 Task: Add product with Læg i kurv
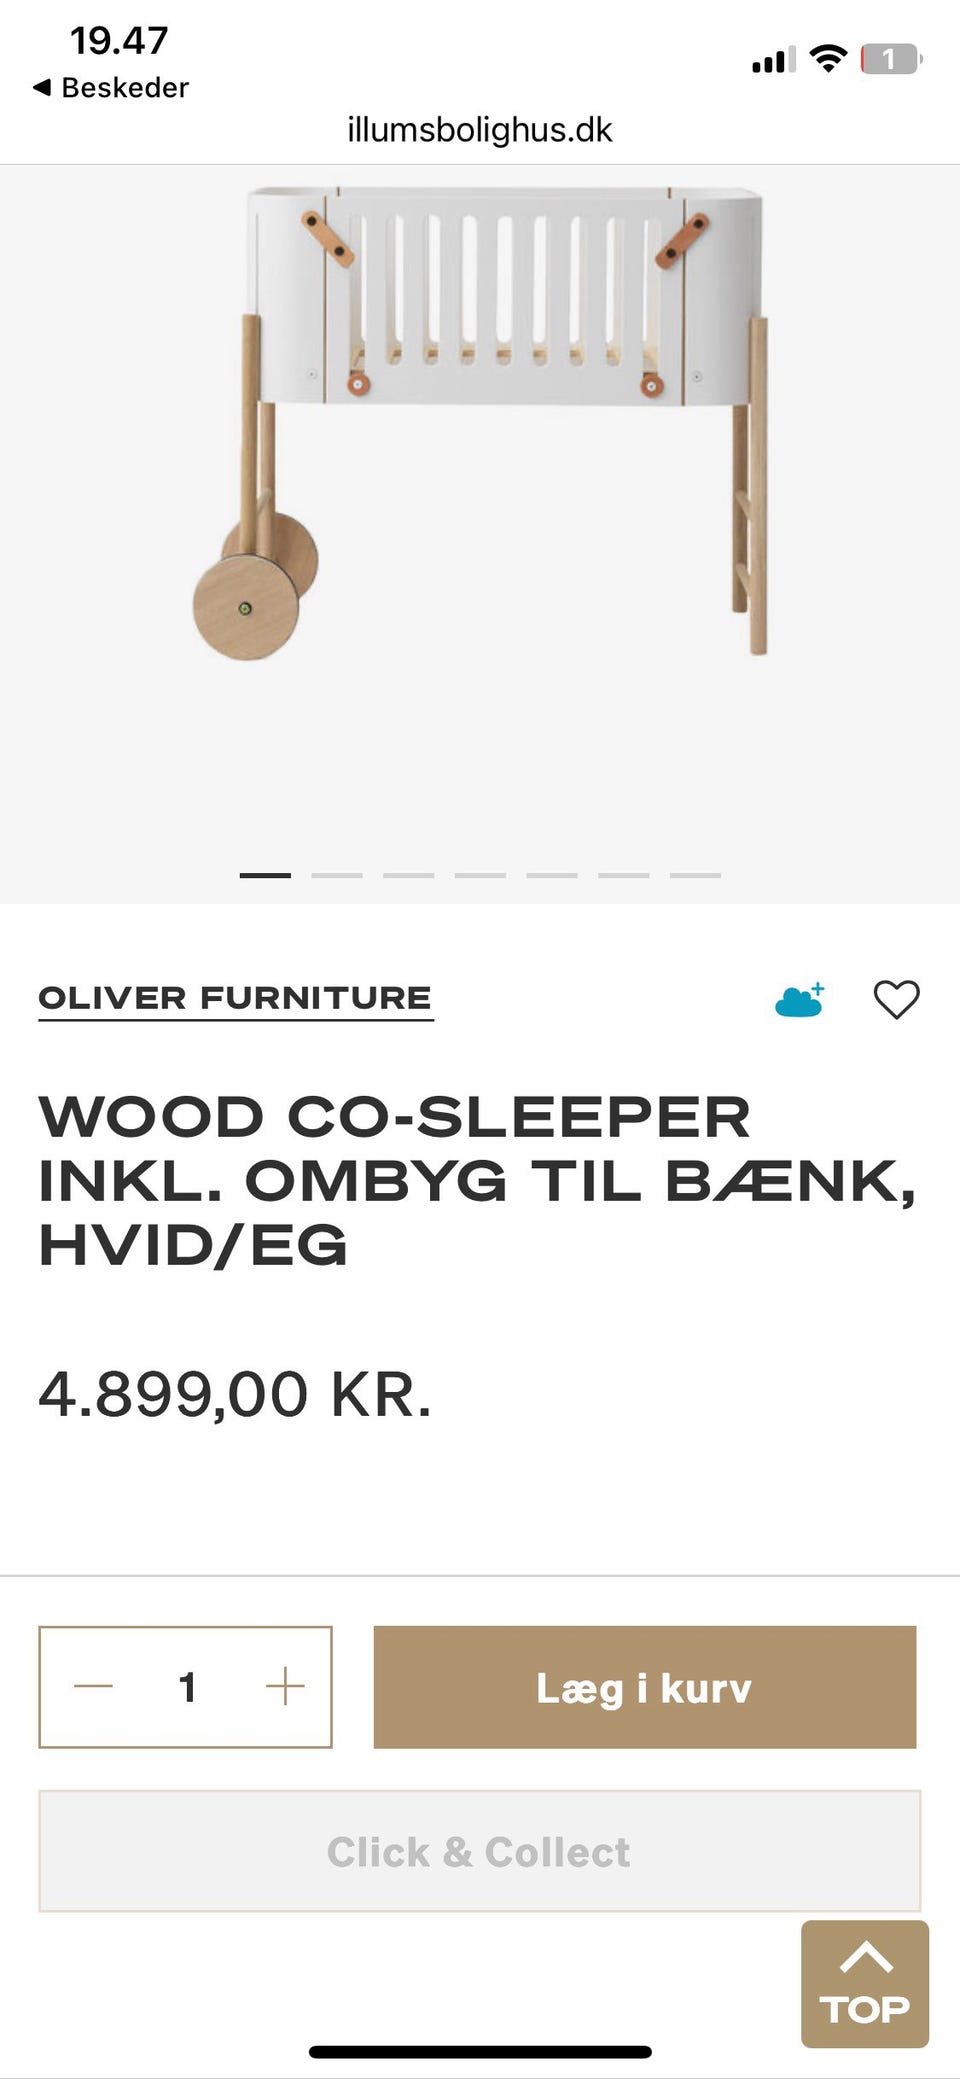point(645,1687)
